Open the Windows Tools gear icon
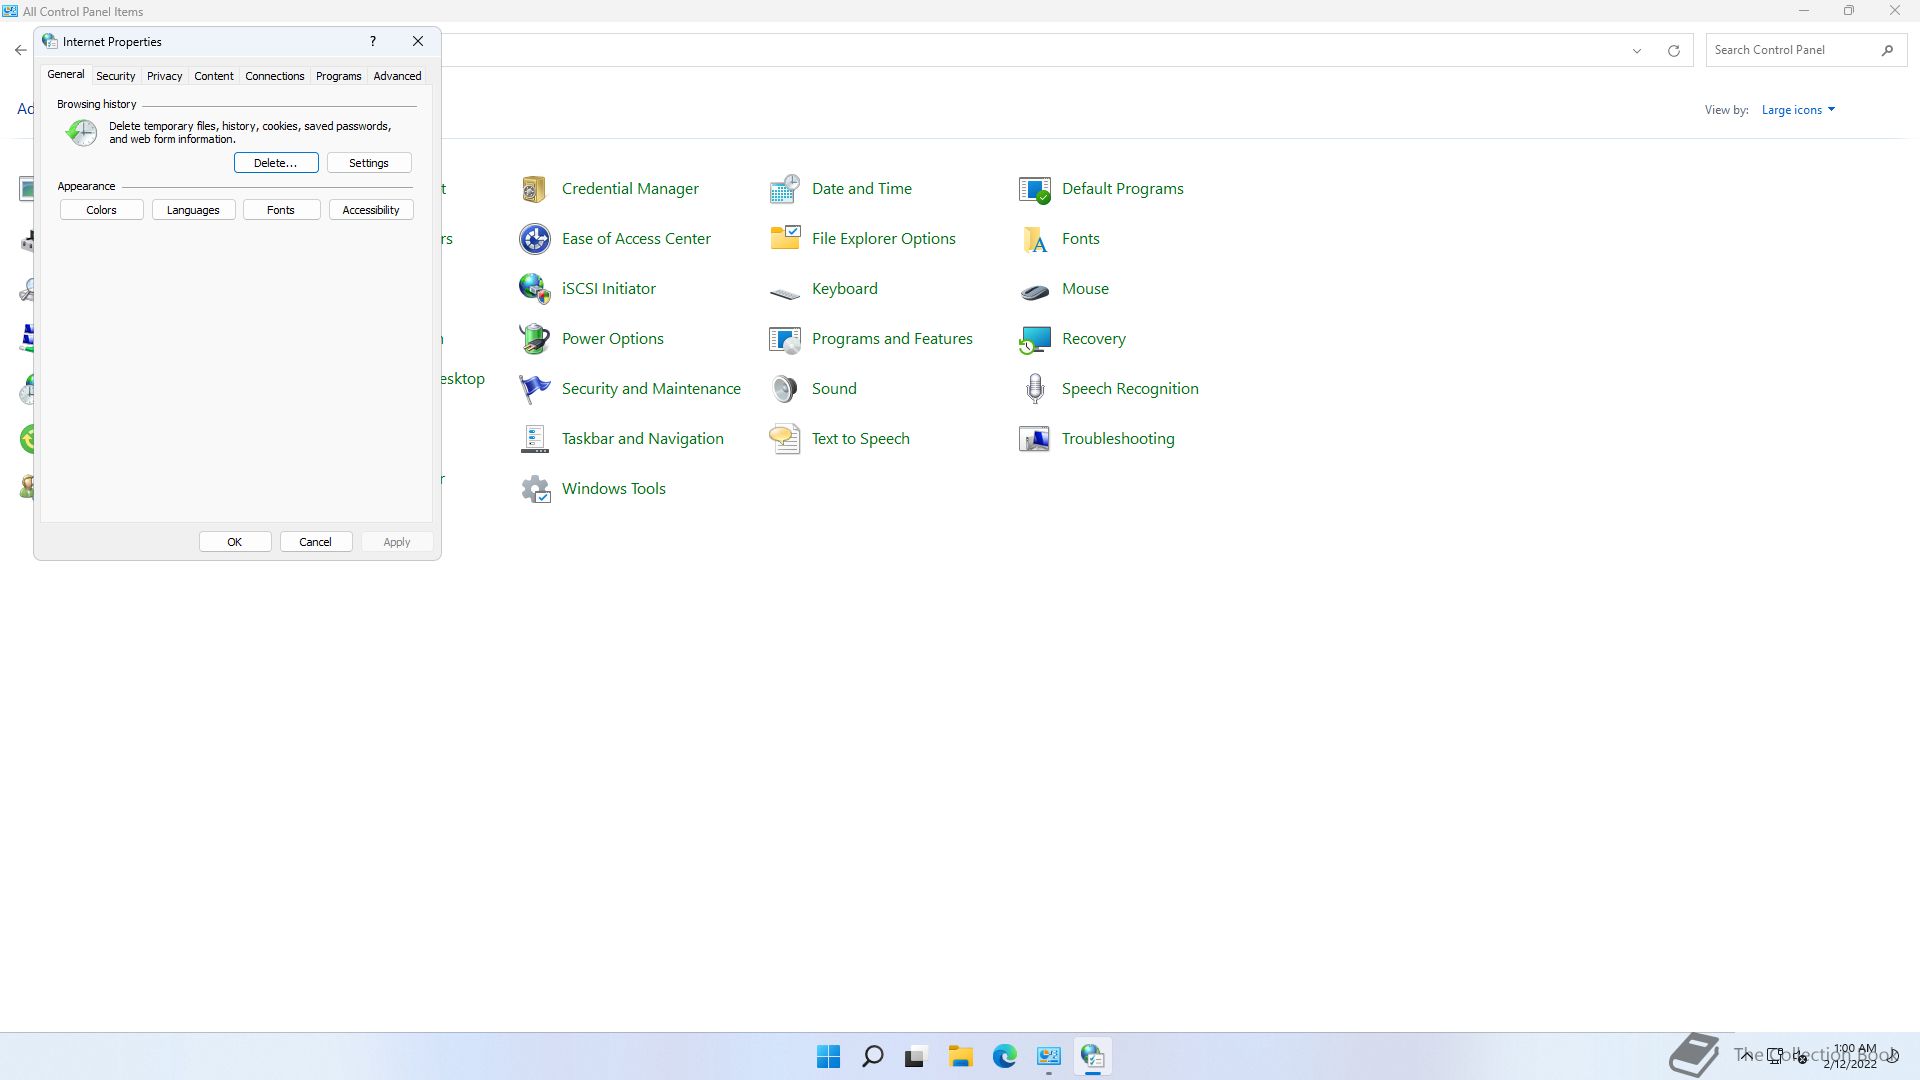The height and width of the screenshot is (1080, 1920). click(534, 489)
